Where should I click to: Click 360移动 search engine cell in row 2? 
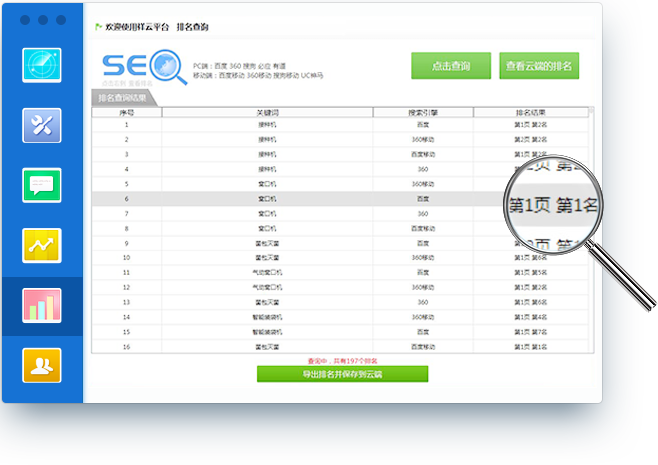[423, 139]
